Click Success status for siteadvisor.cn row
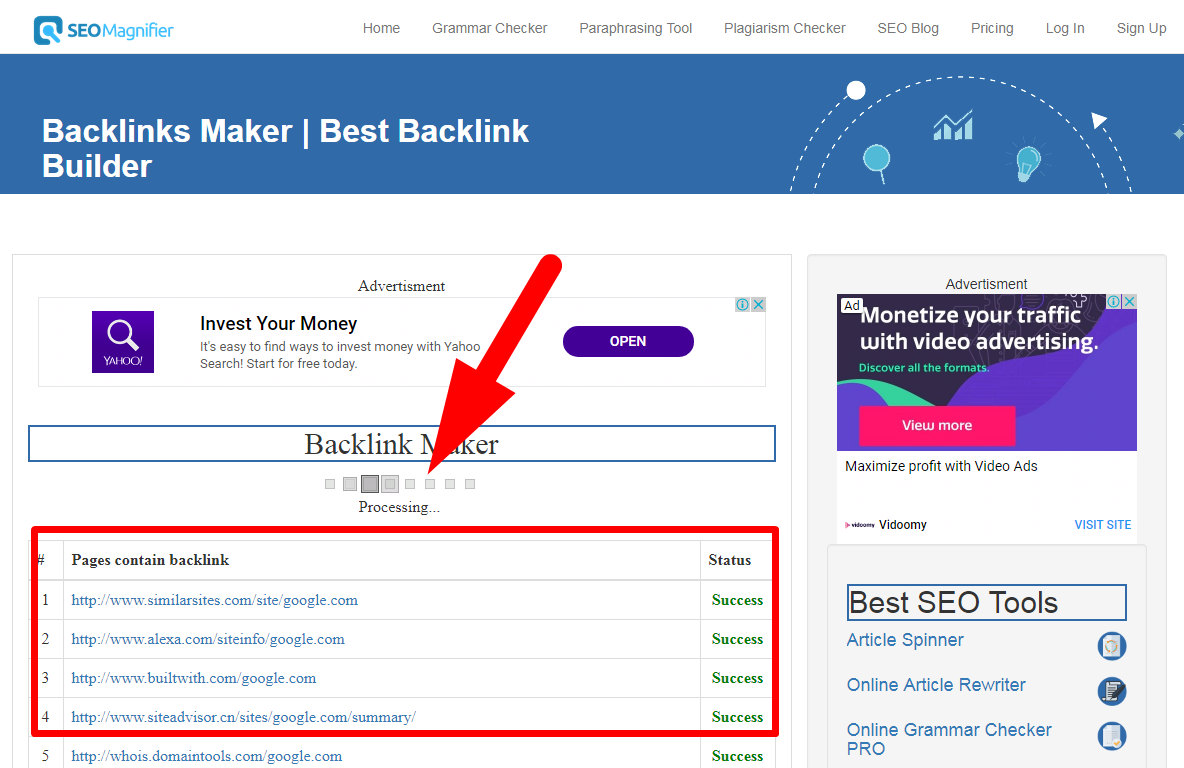Image resolution: width=1184 pixels, height=768 pixels. pyautogui.click(x=737, y=717)
